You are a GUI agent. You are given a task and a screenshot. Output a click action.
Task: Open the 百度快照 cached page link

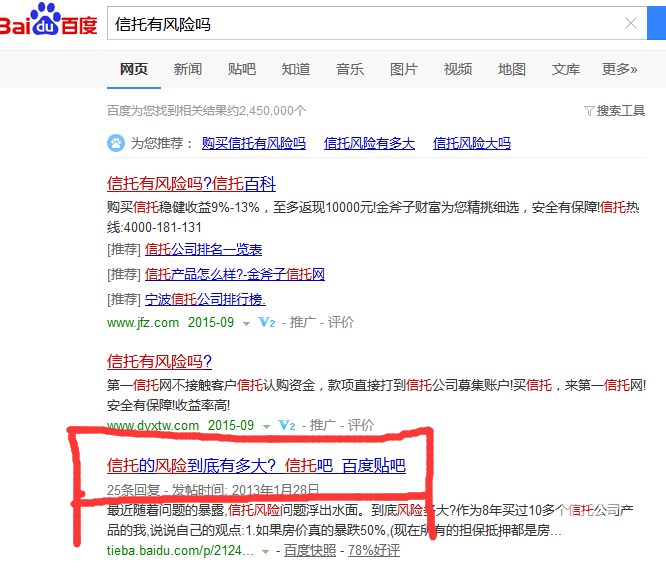click(310, 551)
